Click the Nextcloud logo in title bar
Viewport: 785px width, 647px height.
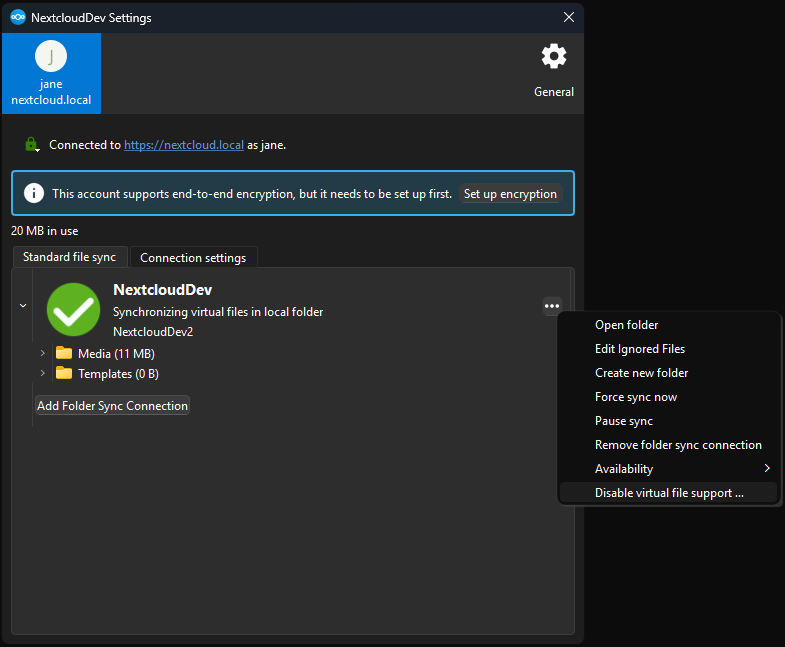[18, 18]
